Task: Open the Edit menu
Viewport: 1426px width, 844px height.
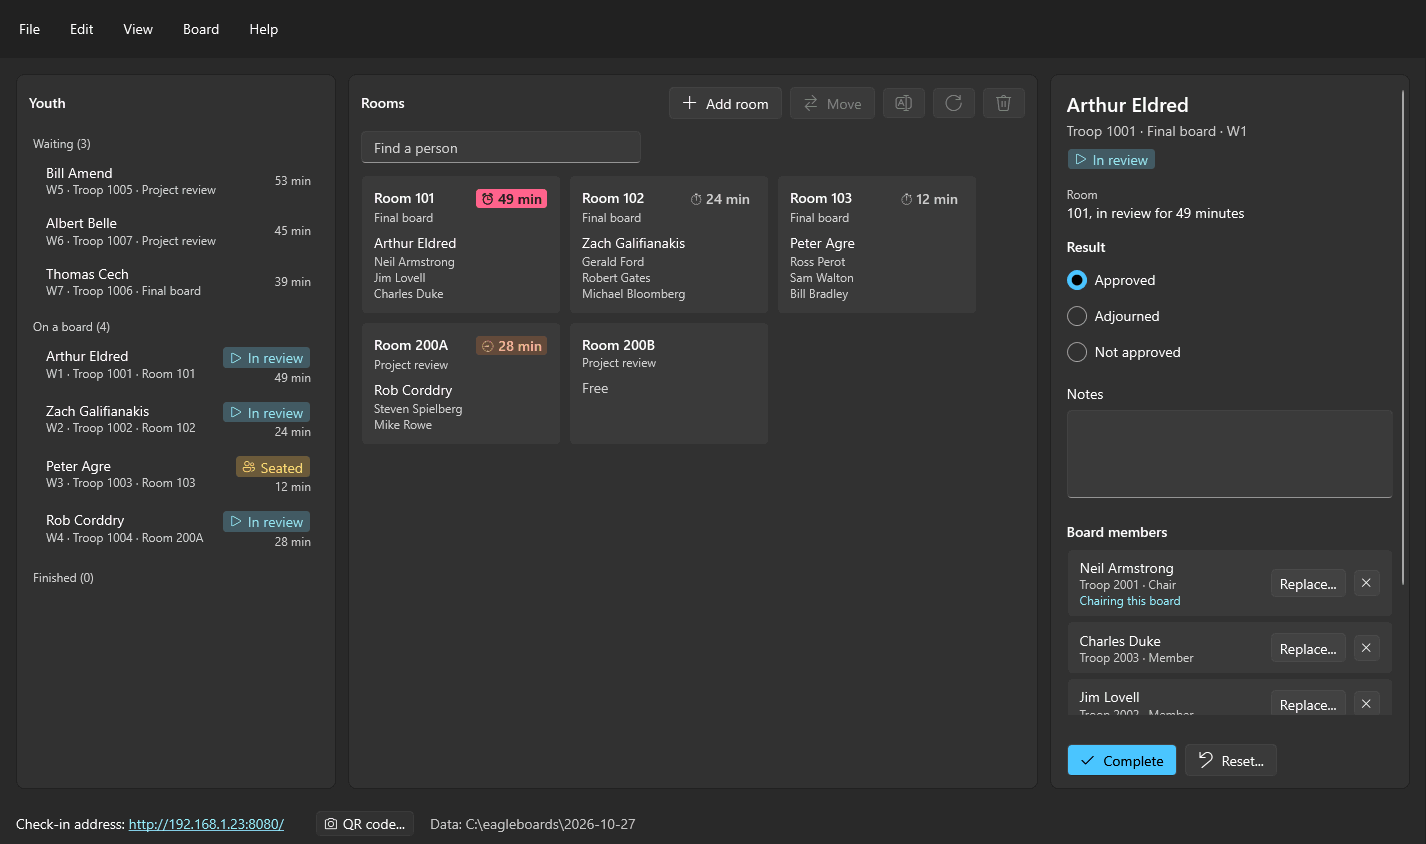Action: (x=82, y=29)
